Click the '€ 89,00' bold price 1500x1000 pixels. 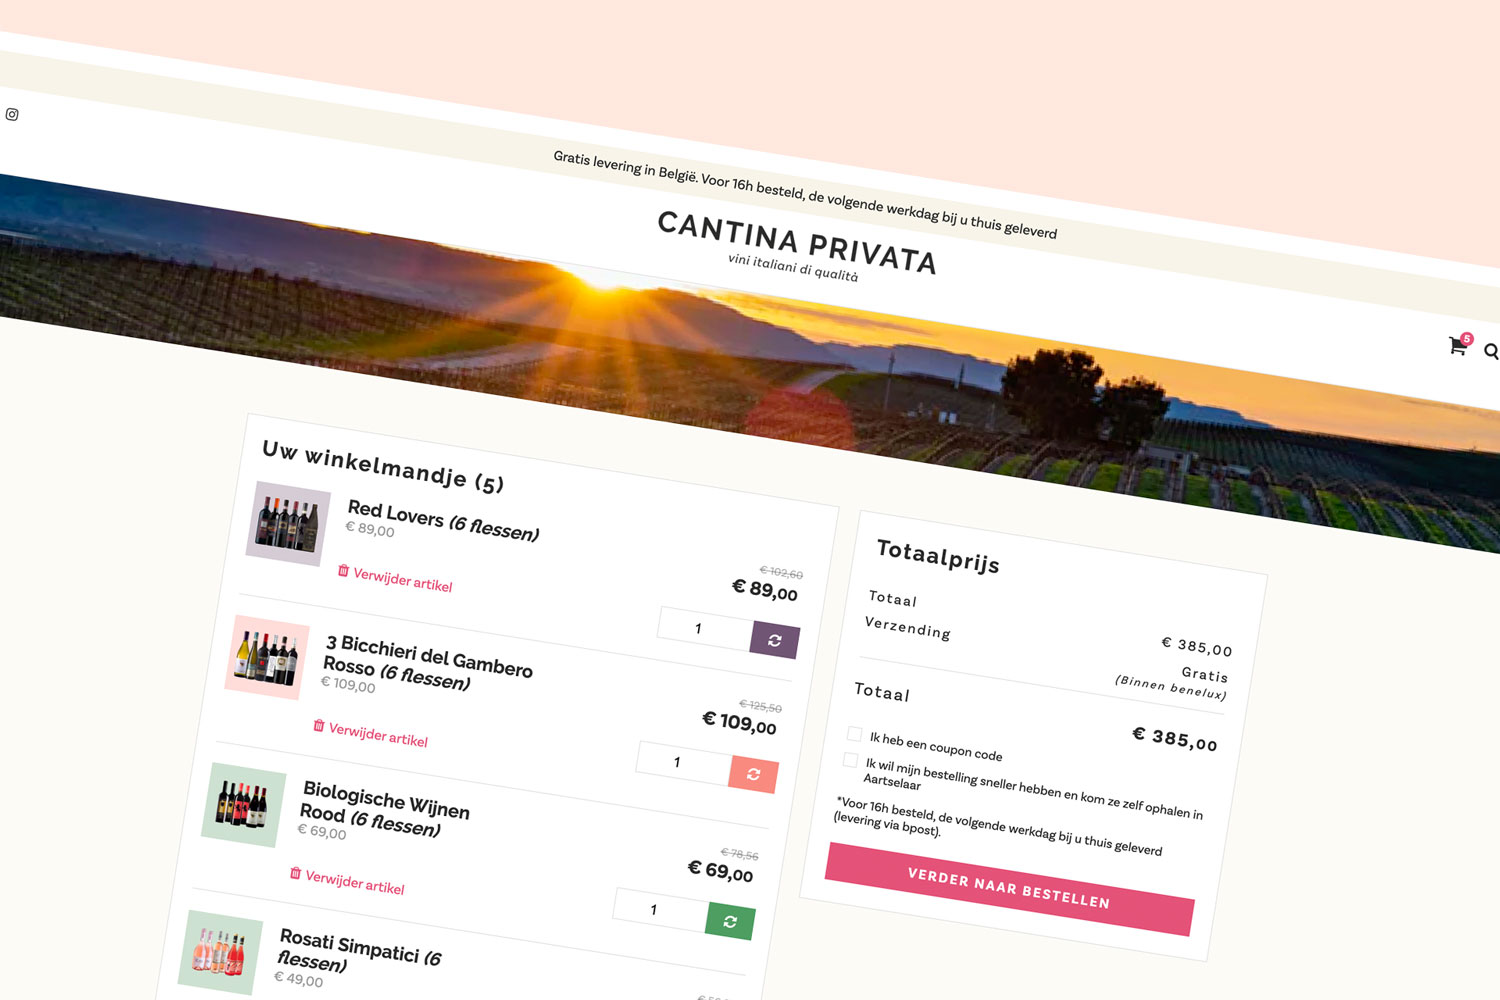coord(765,589)
